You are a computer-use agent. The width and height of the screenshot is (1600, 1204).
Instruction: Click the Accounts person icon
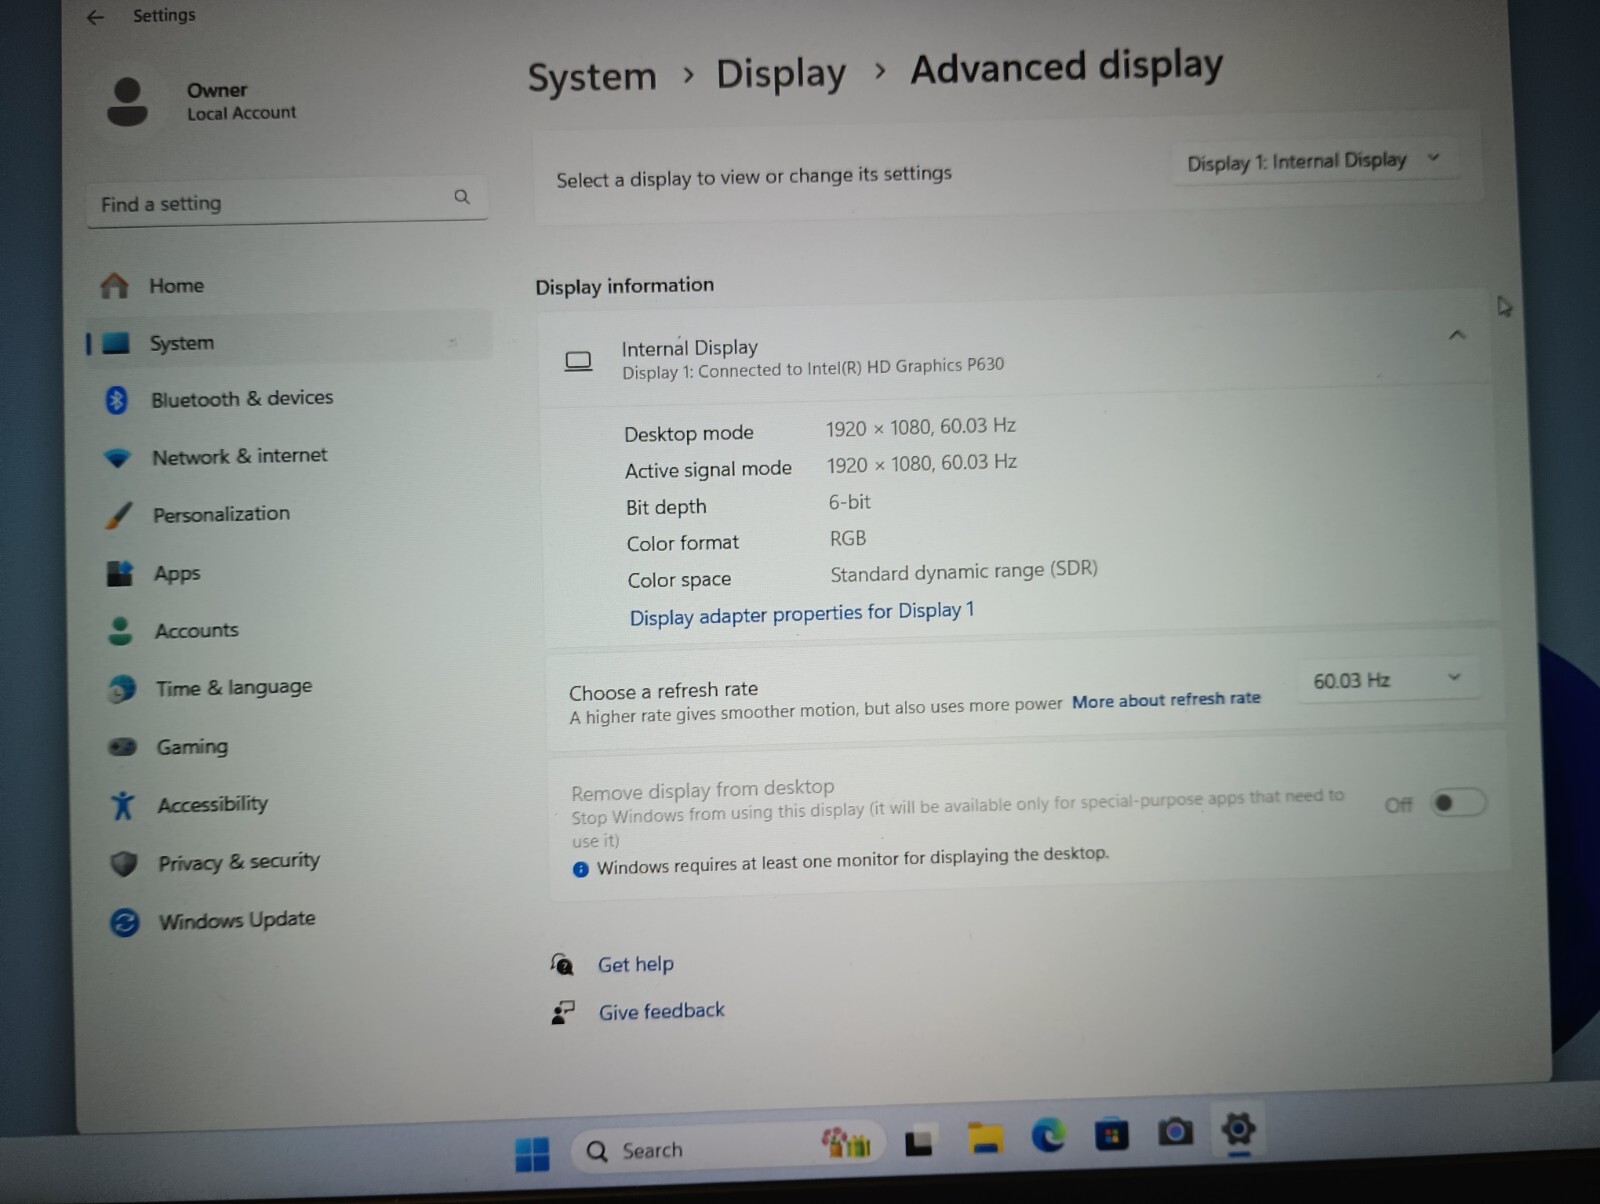coord(120,631)
